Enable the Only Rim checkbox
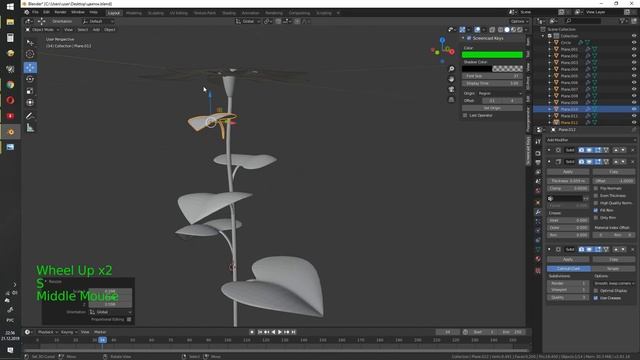This screenshot has height=360, width=640. (x=596, y=218)
